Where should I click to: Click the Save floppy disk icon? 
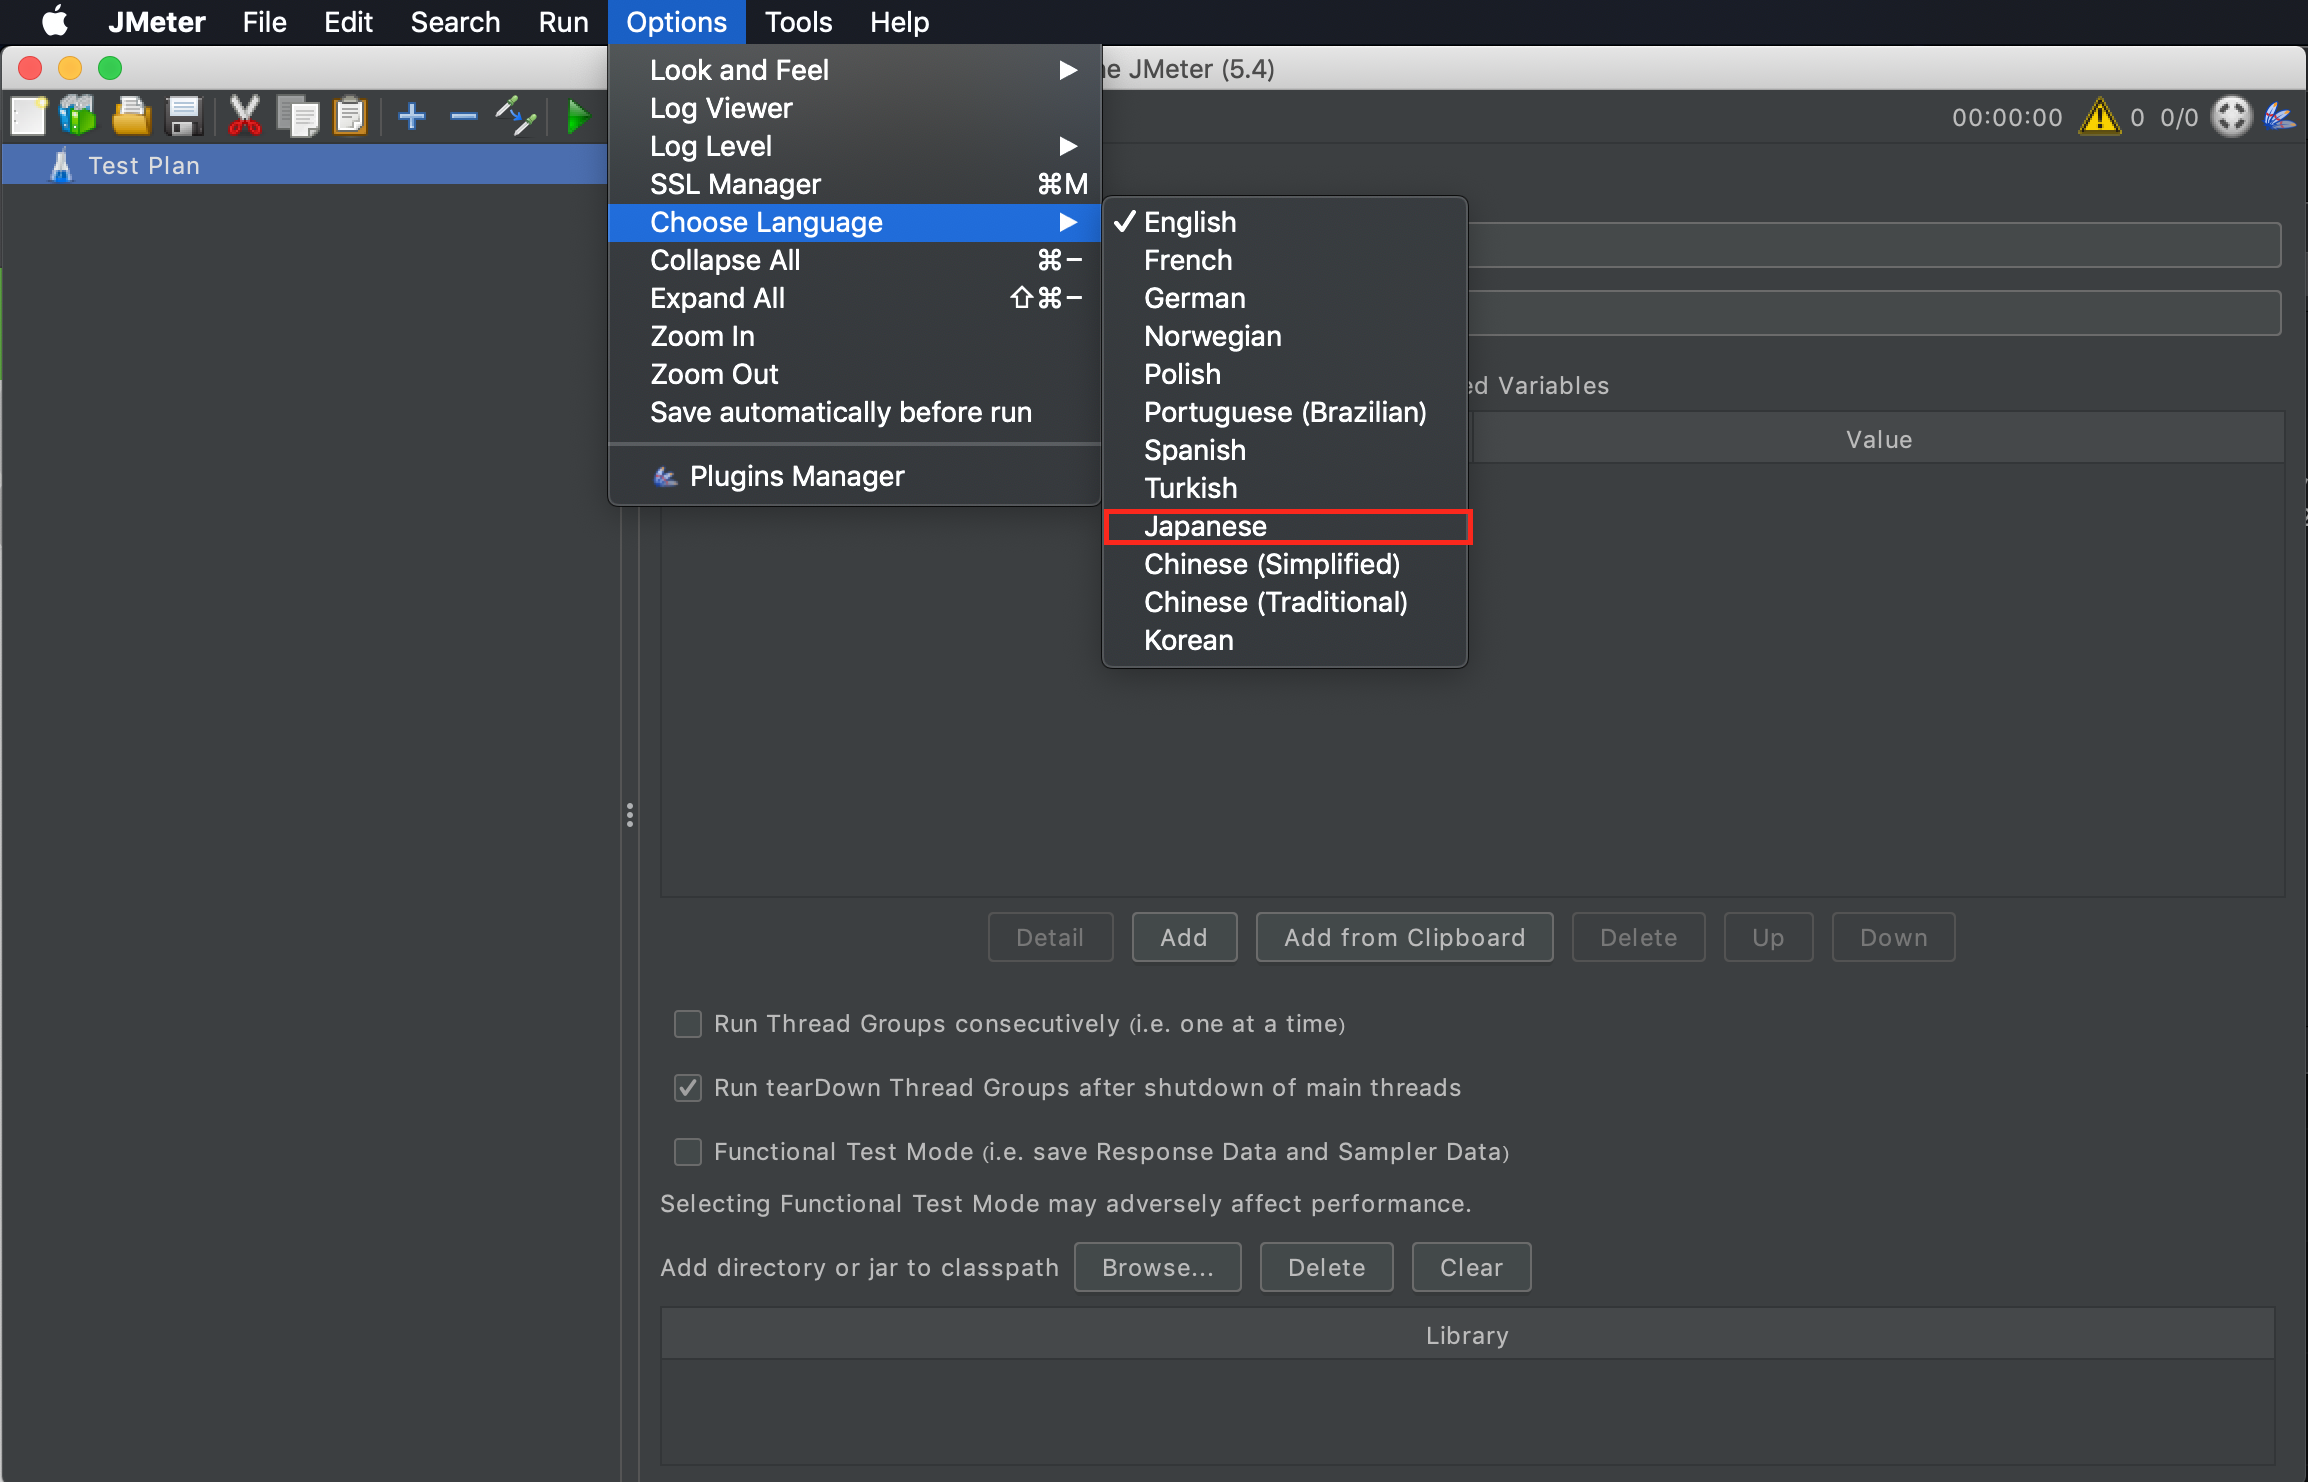pos(184,117)
